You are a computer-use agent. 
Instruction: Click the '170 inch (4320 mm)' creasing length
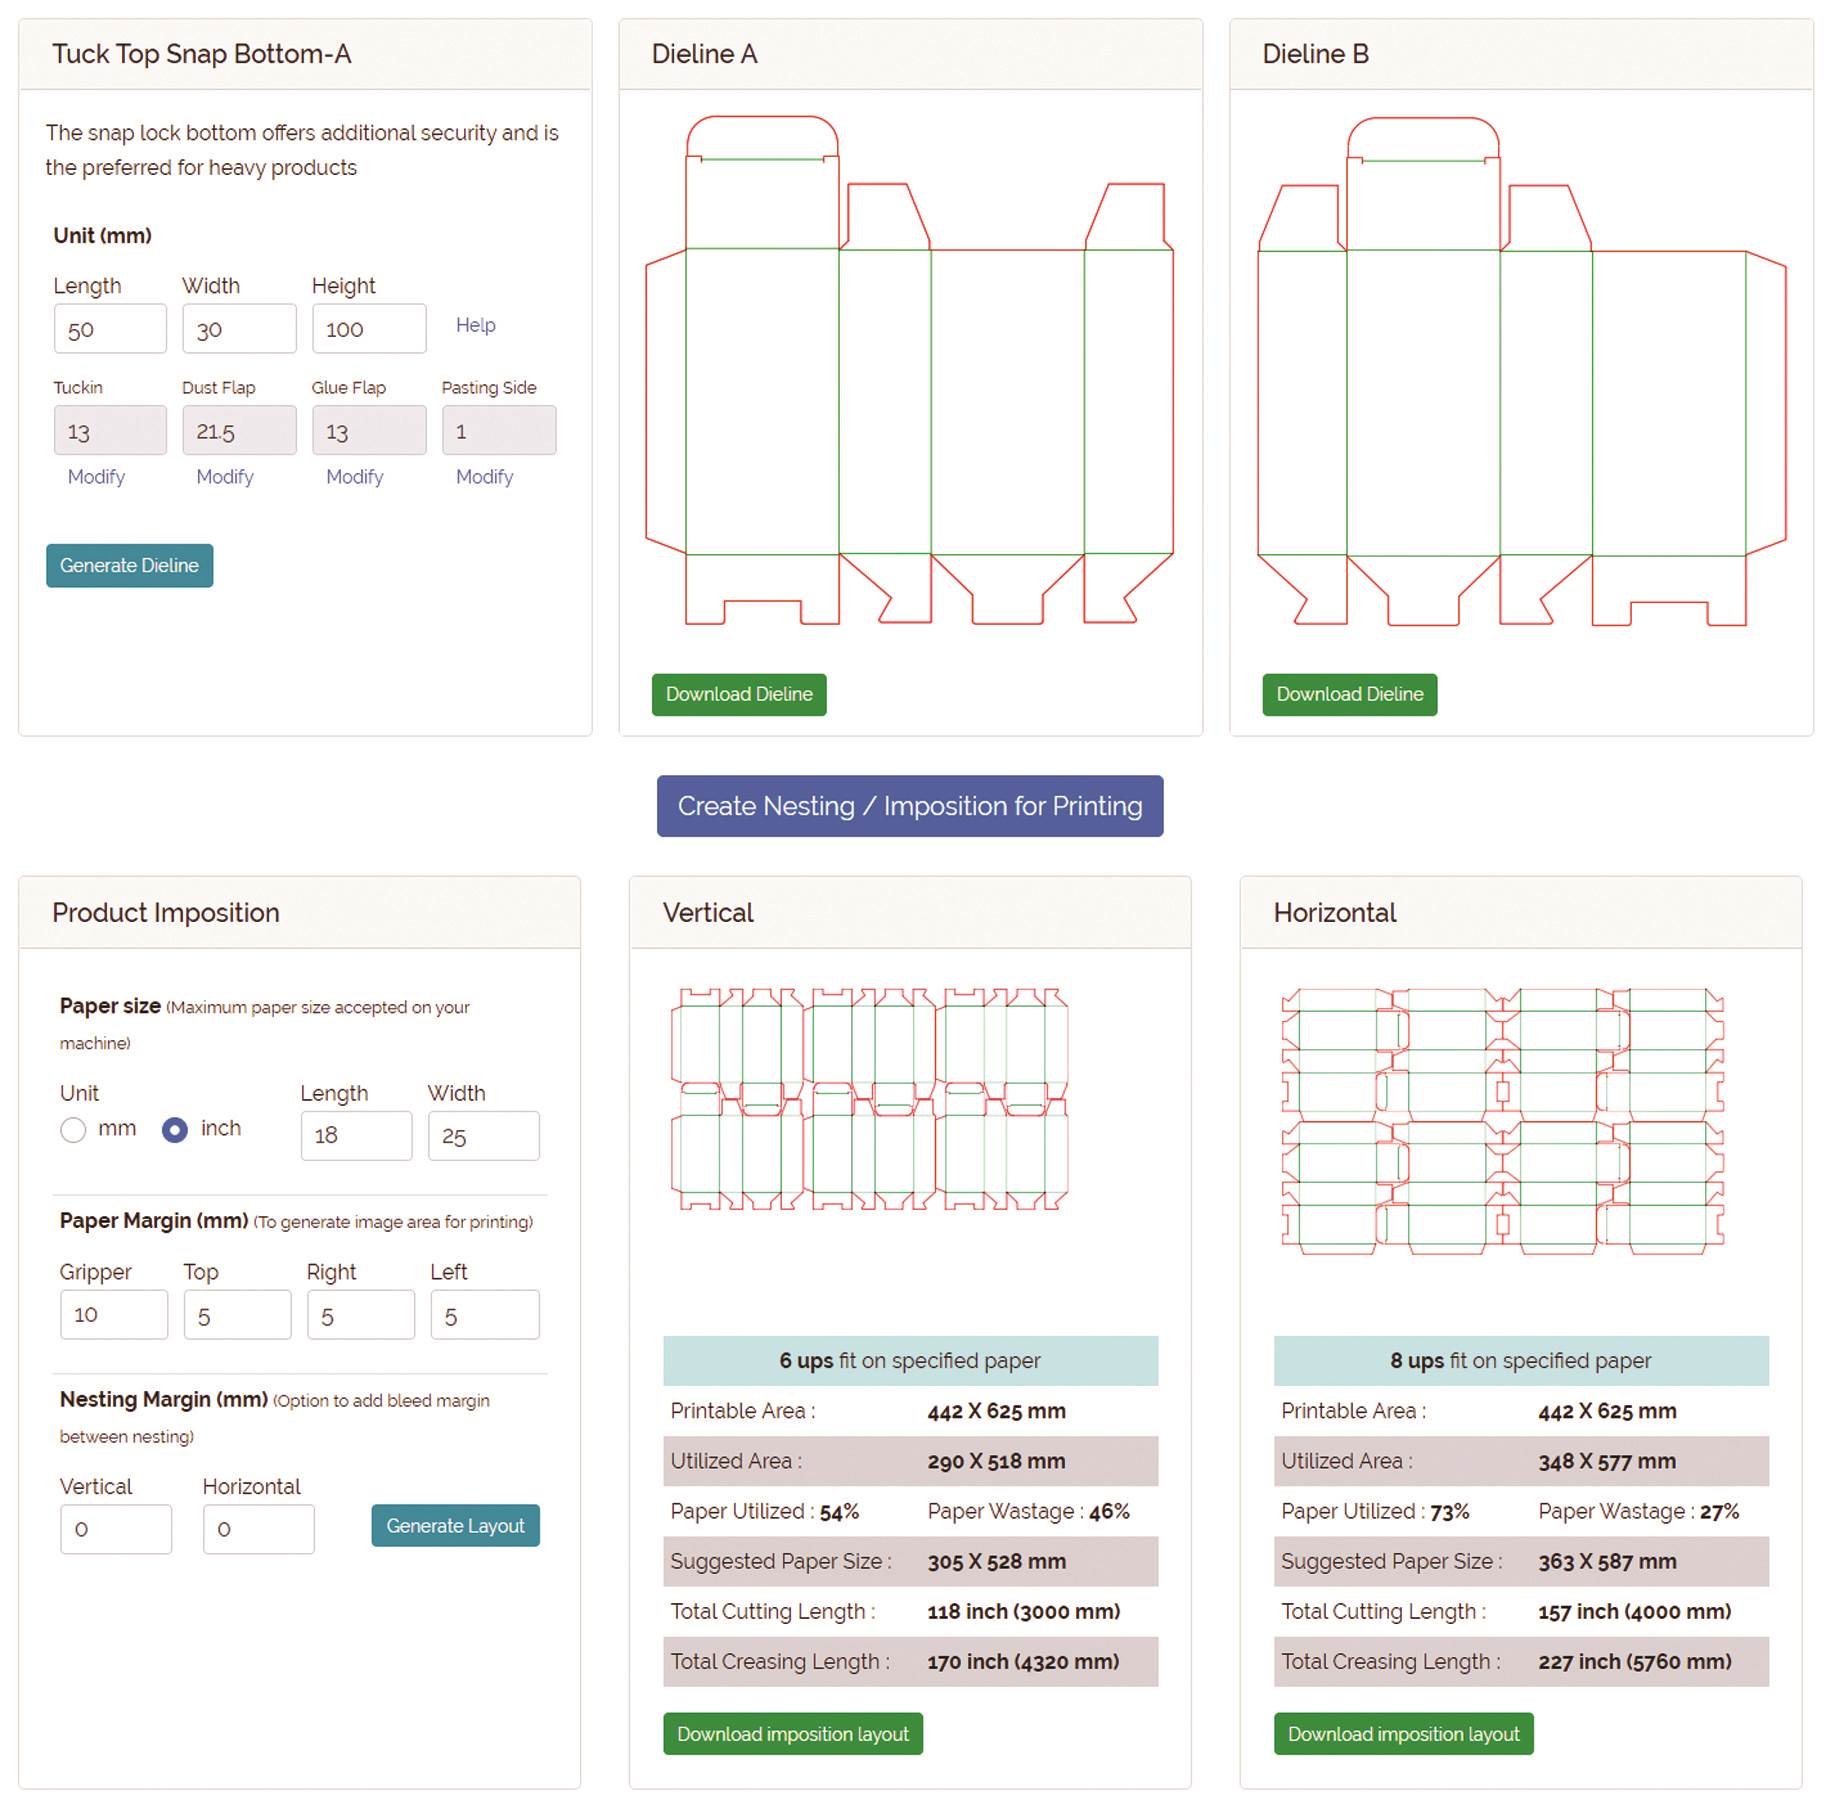(x=1023, y=1661)
